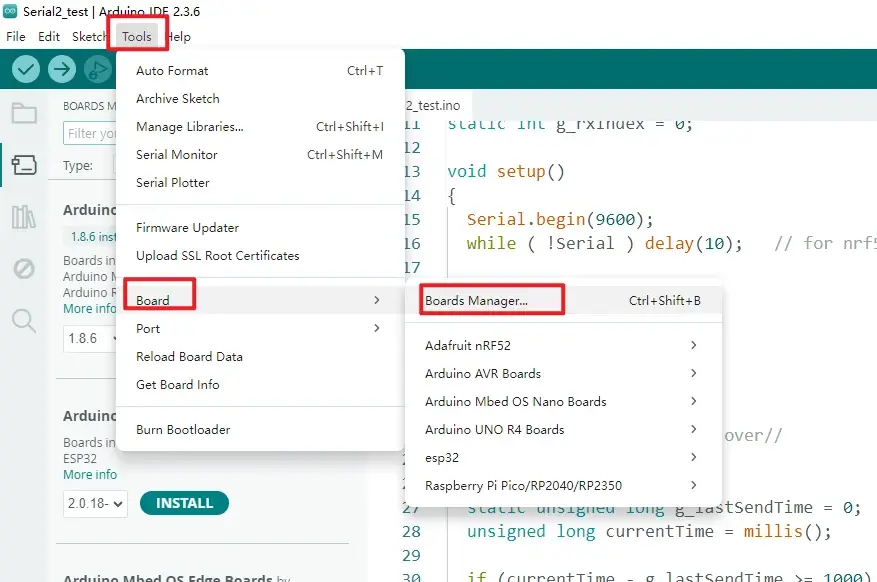This screenshot has height=582, width=877.
Task: Open the Sketchbook folder sidebar icon
Action: tap(24, 112)
